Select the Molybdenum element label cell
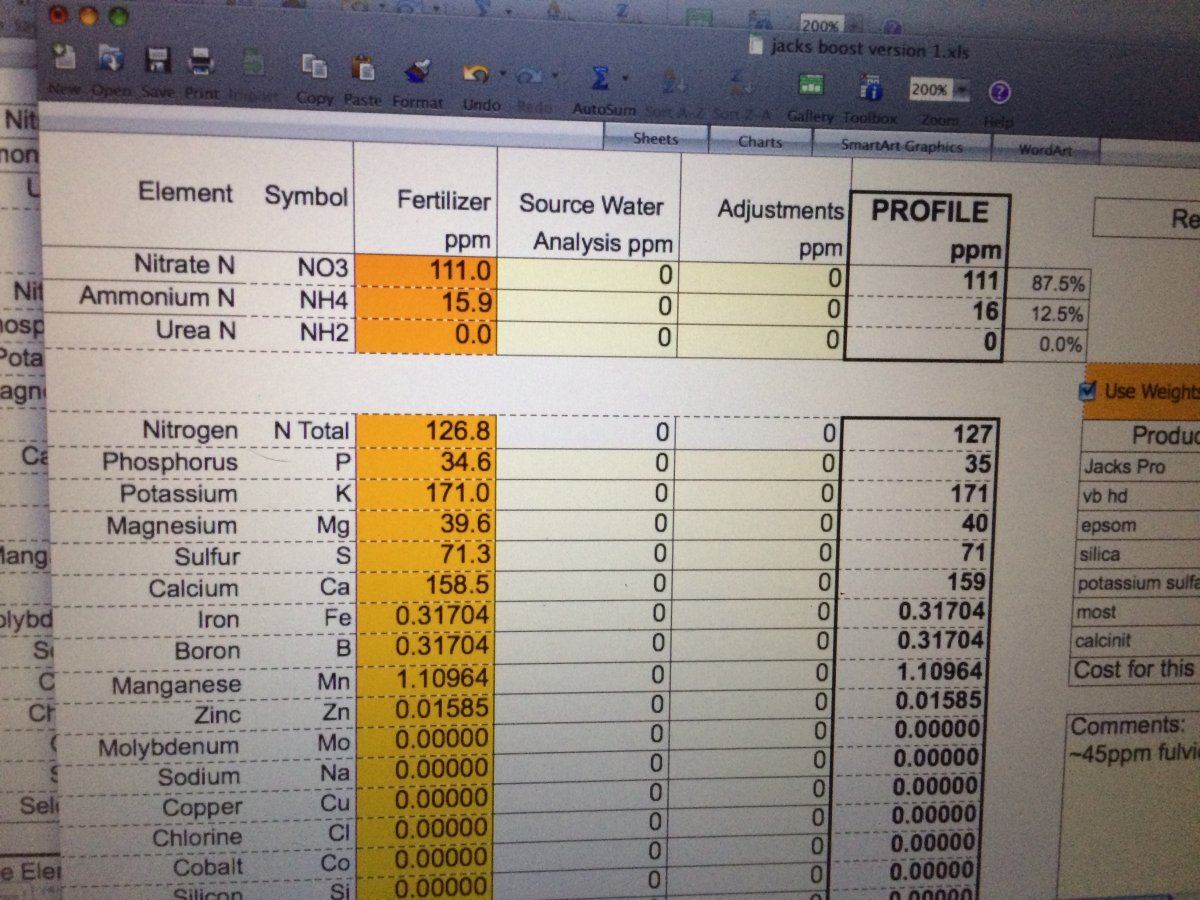 [168, 748]
